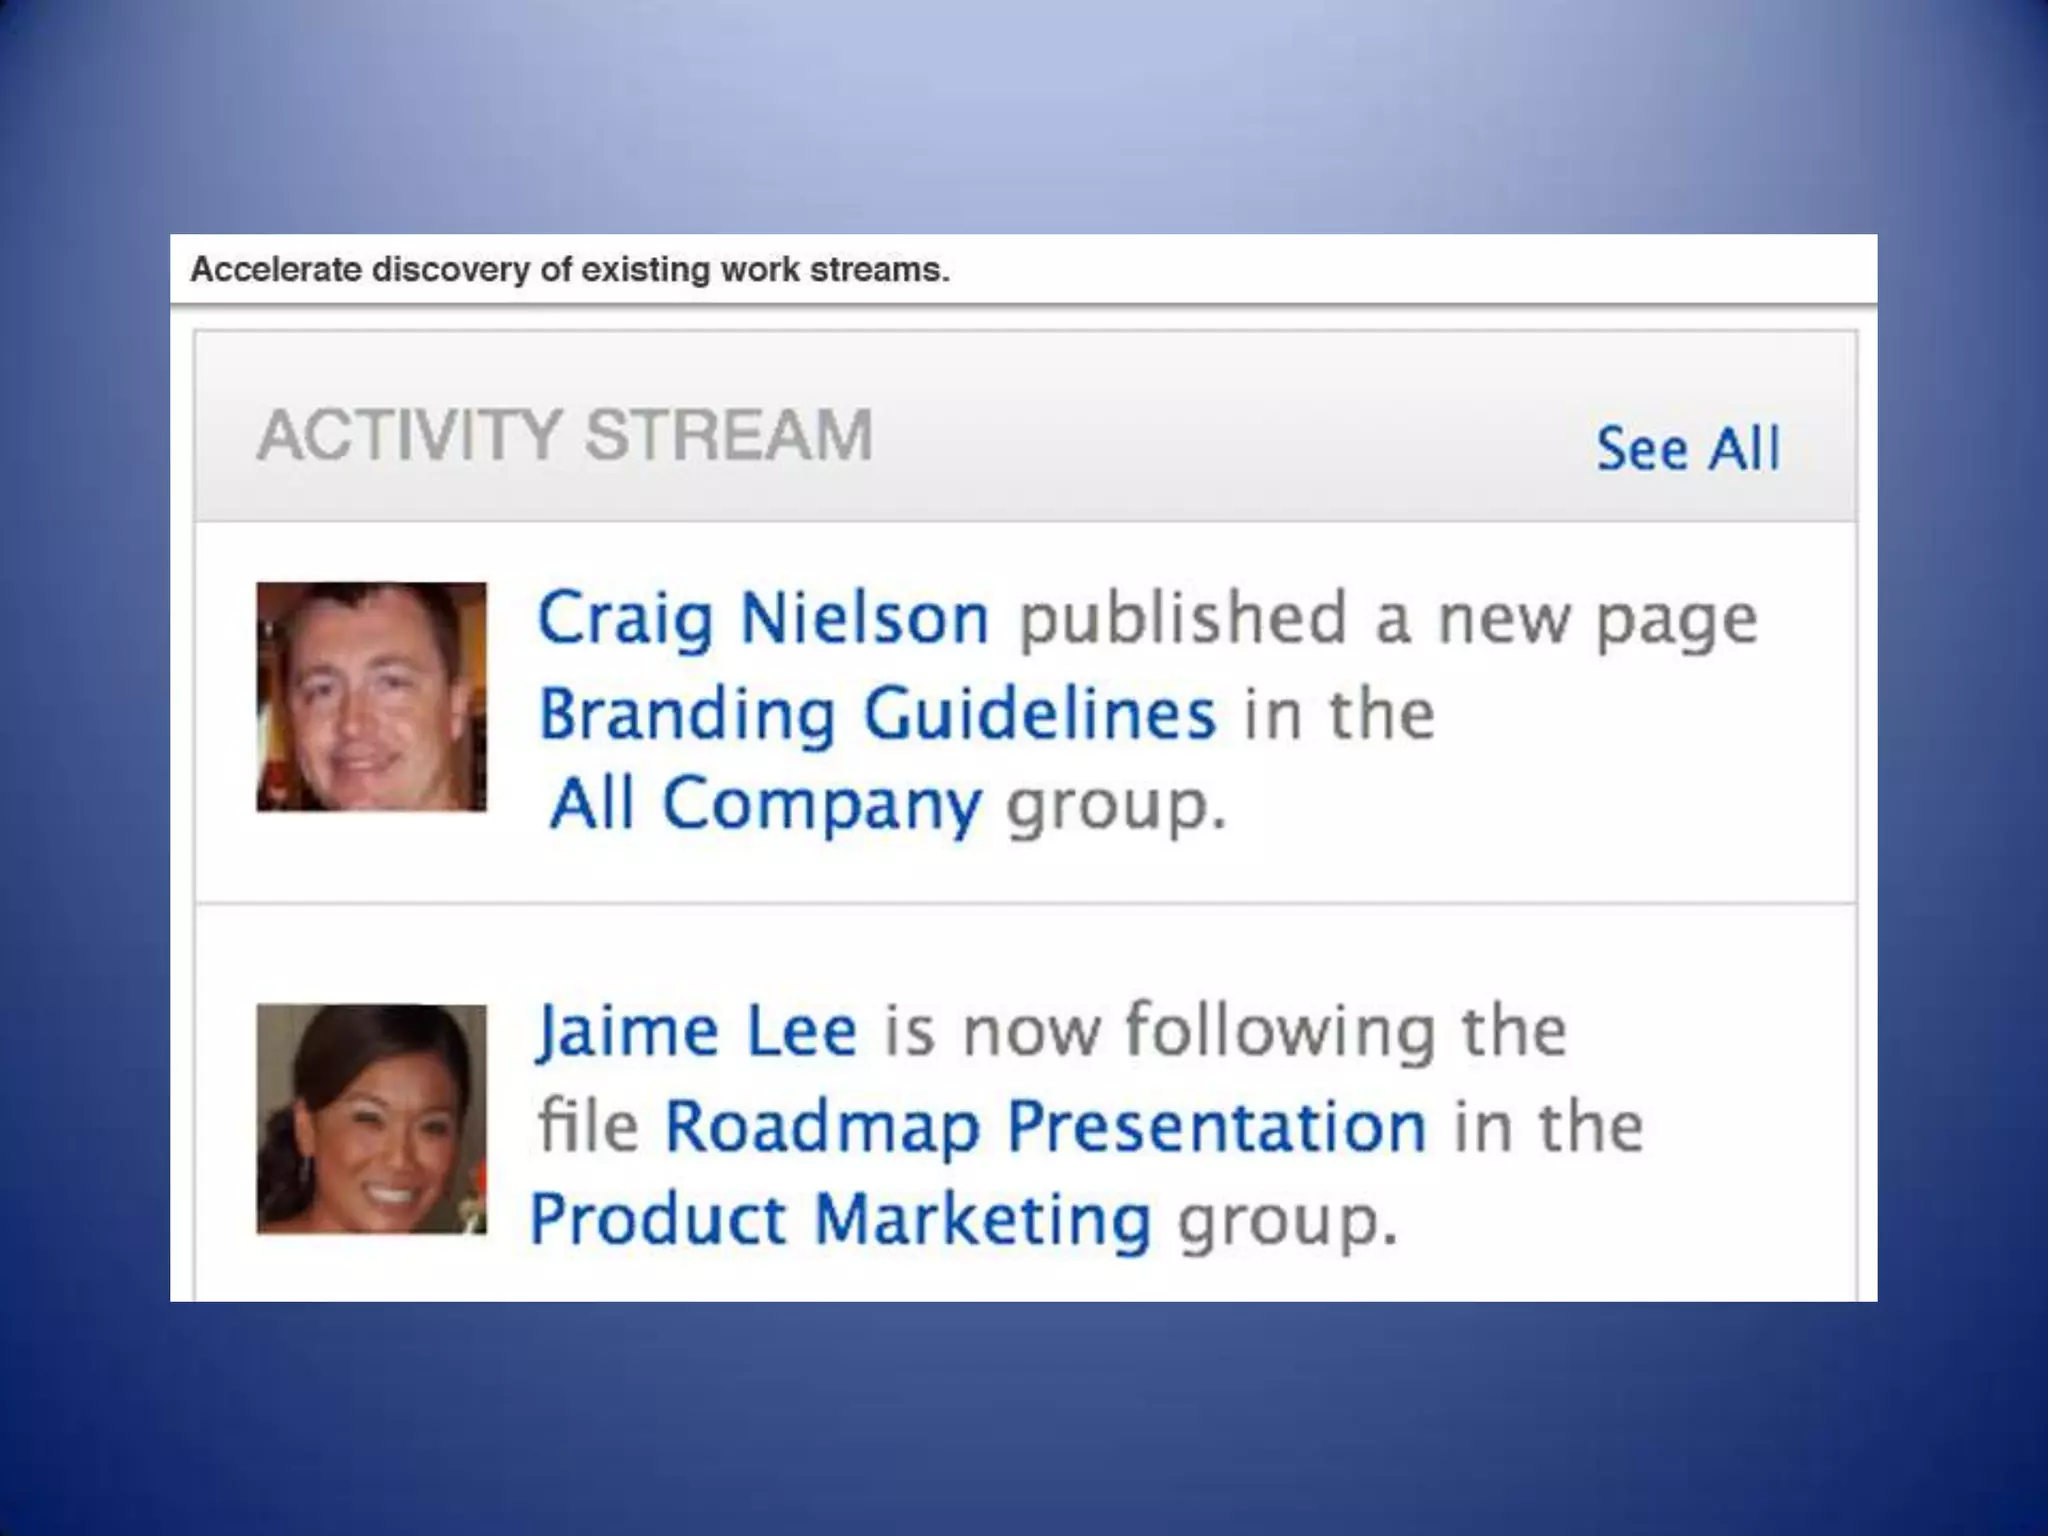The height and width of the screenshot is (1536, 2048).
Task: Click the See All link
Action: (x=1687, y=448)
